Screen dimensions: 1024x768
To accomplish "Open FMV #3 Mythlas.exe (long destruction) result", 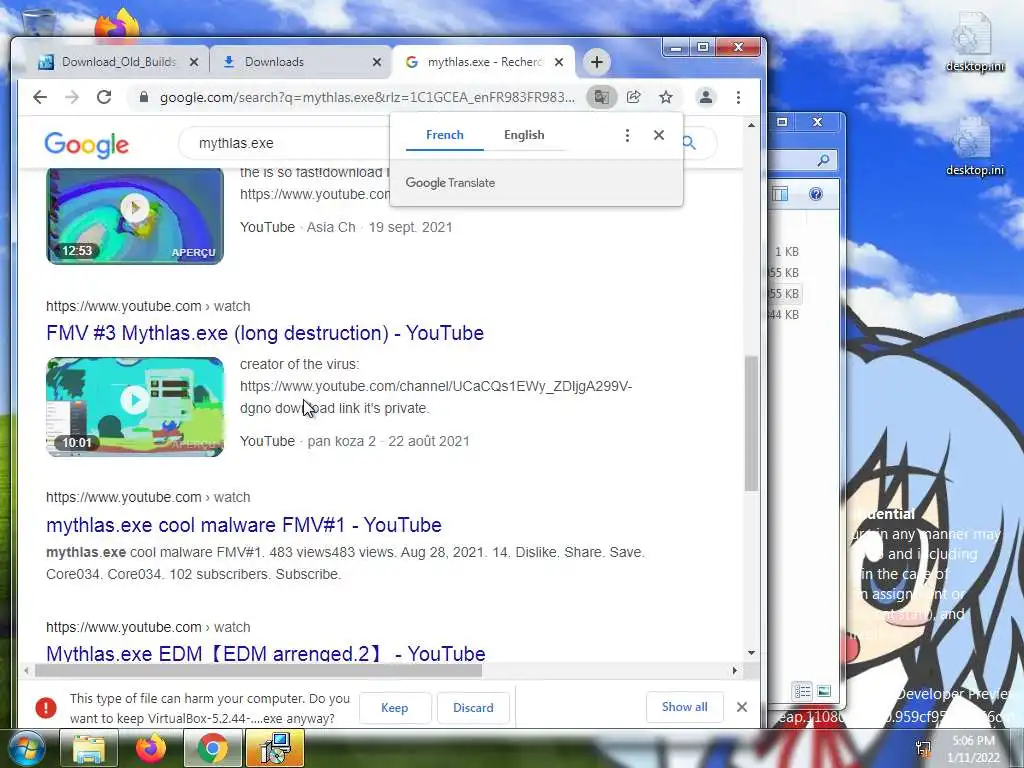I will 264,333.
